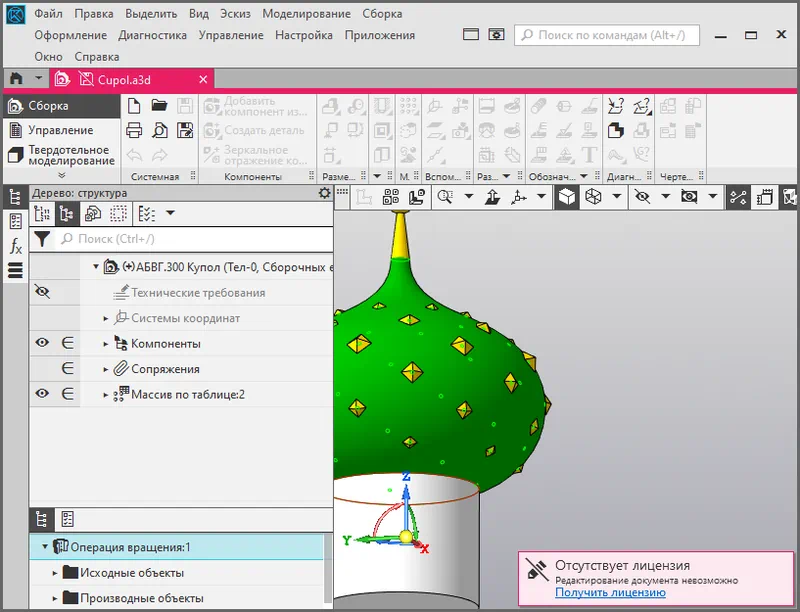The image size is (800, 612).
Task: Open the model tree sidebar icon
Action: point(15,197)
